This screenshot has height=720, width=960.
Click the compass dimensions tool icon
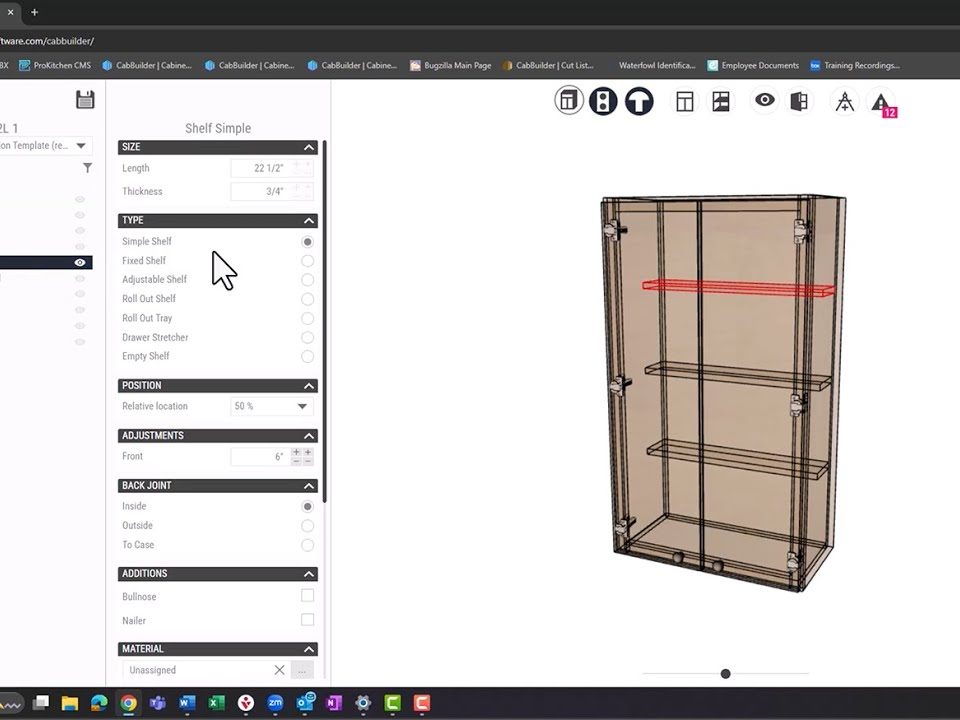[x=845, y=102]
